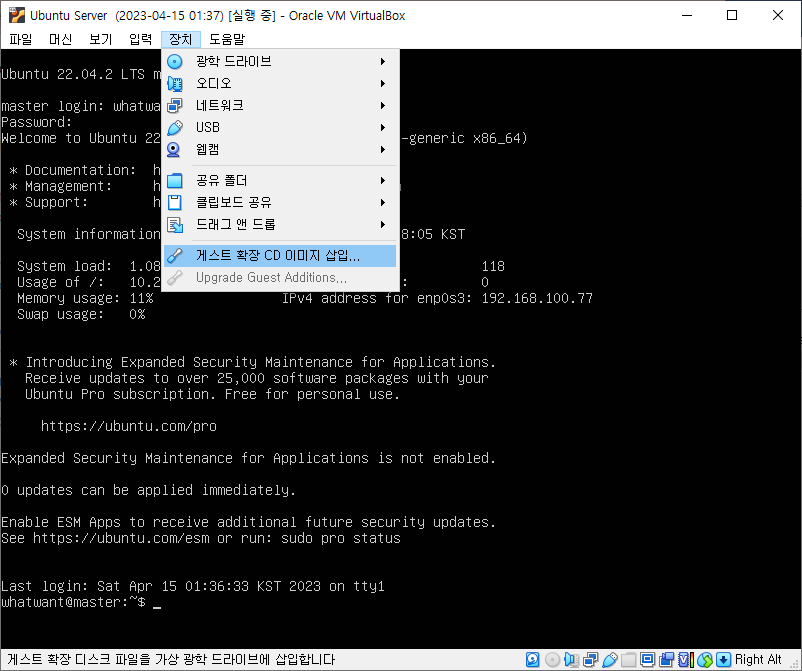The width and height of the screenshot is (802, 671).
Task: Click https://ubuntu.com/pro text in terminal
Action: 129,426
